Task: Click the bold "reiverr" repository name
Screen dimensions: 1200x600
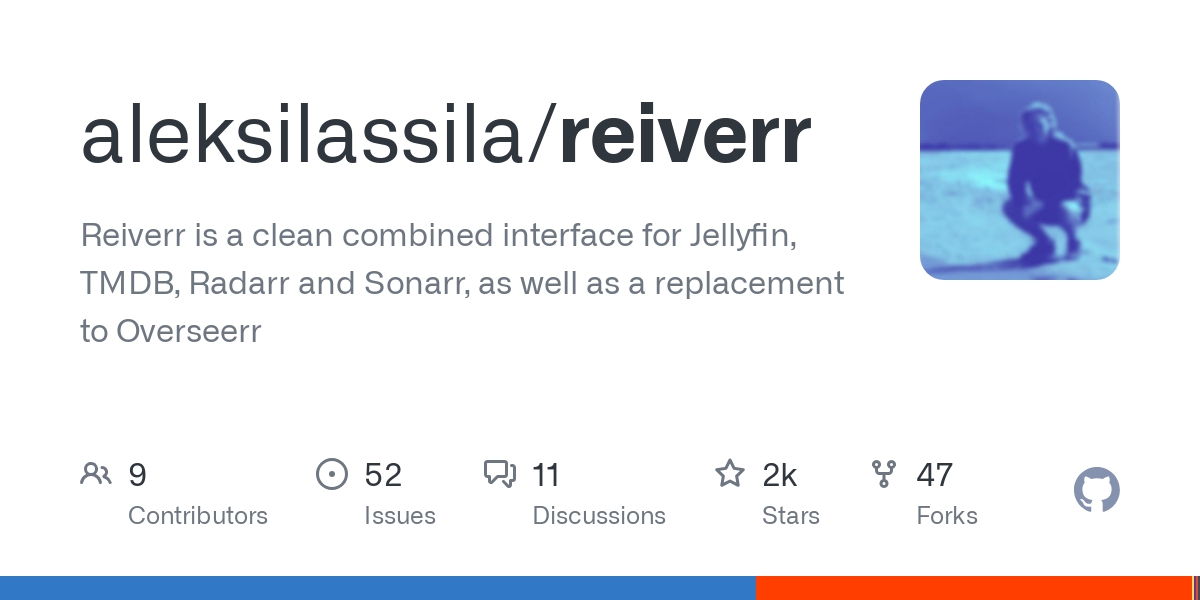Action: pos(684,136)
